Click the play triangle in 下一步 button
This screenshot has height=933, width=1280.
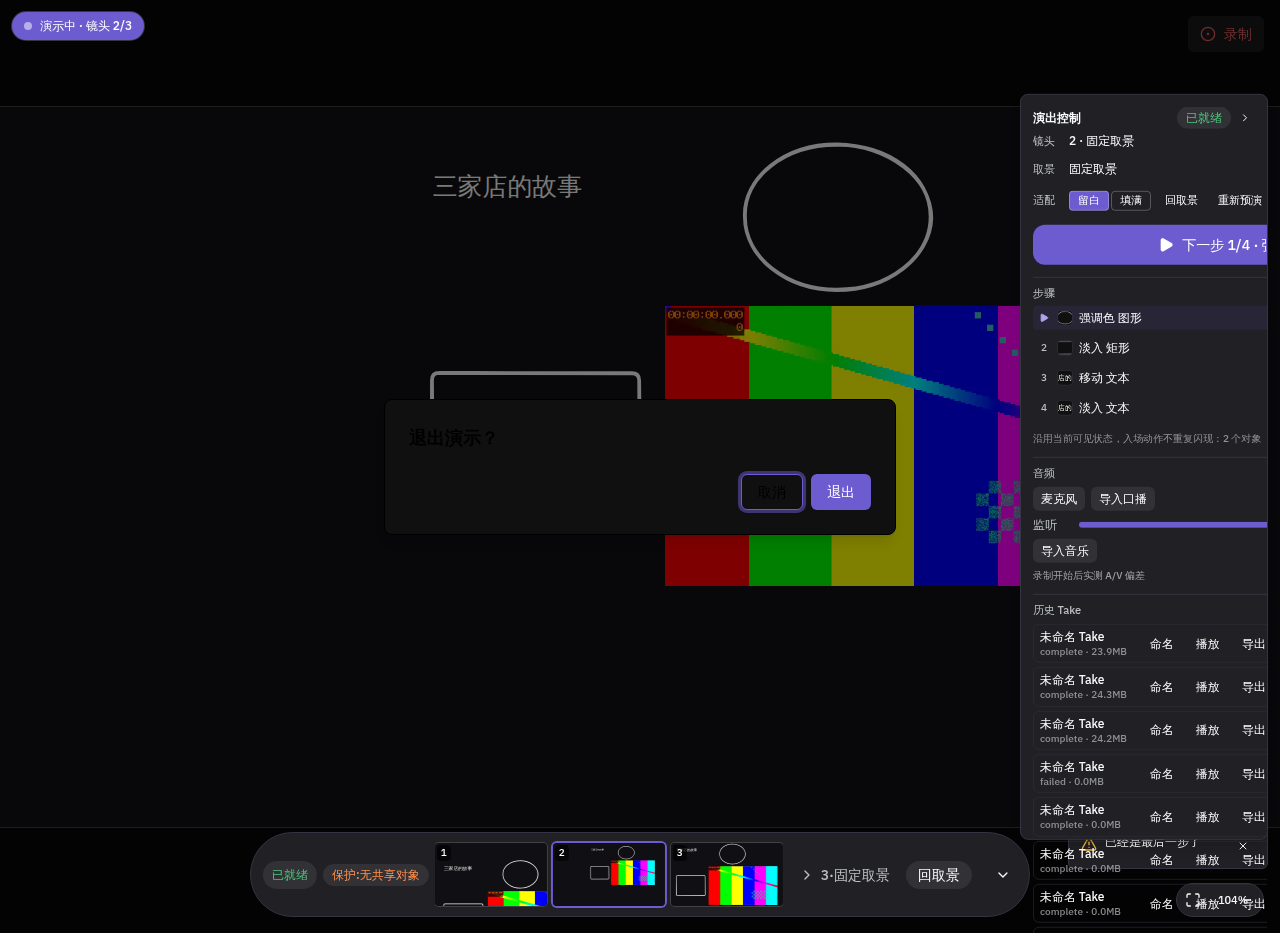tap(1166, 245)
